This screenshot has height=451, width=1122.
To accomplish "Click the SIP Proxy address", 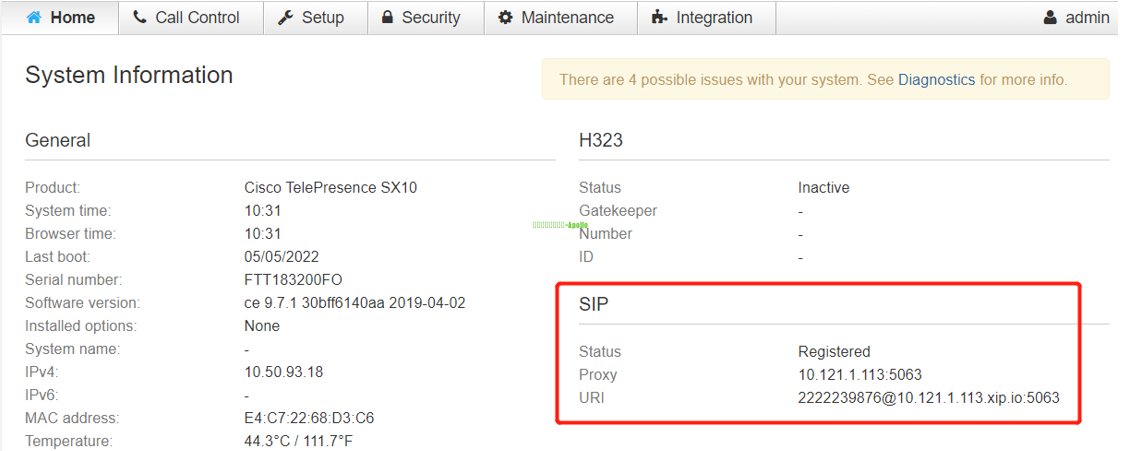I will click(859, 375).
